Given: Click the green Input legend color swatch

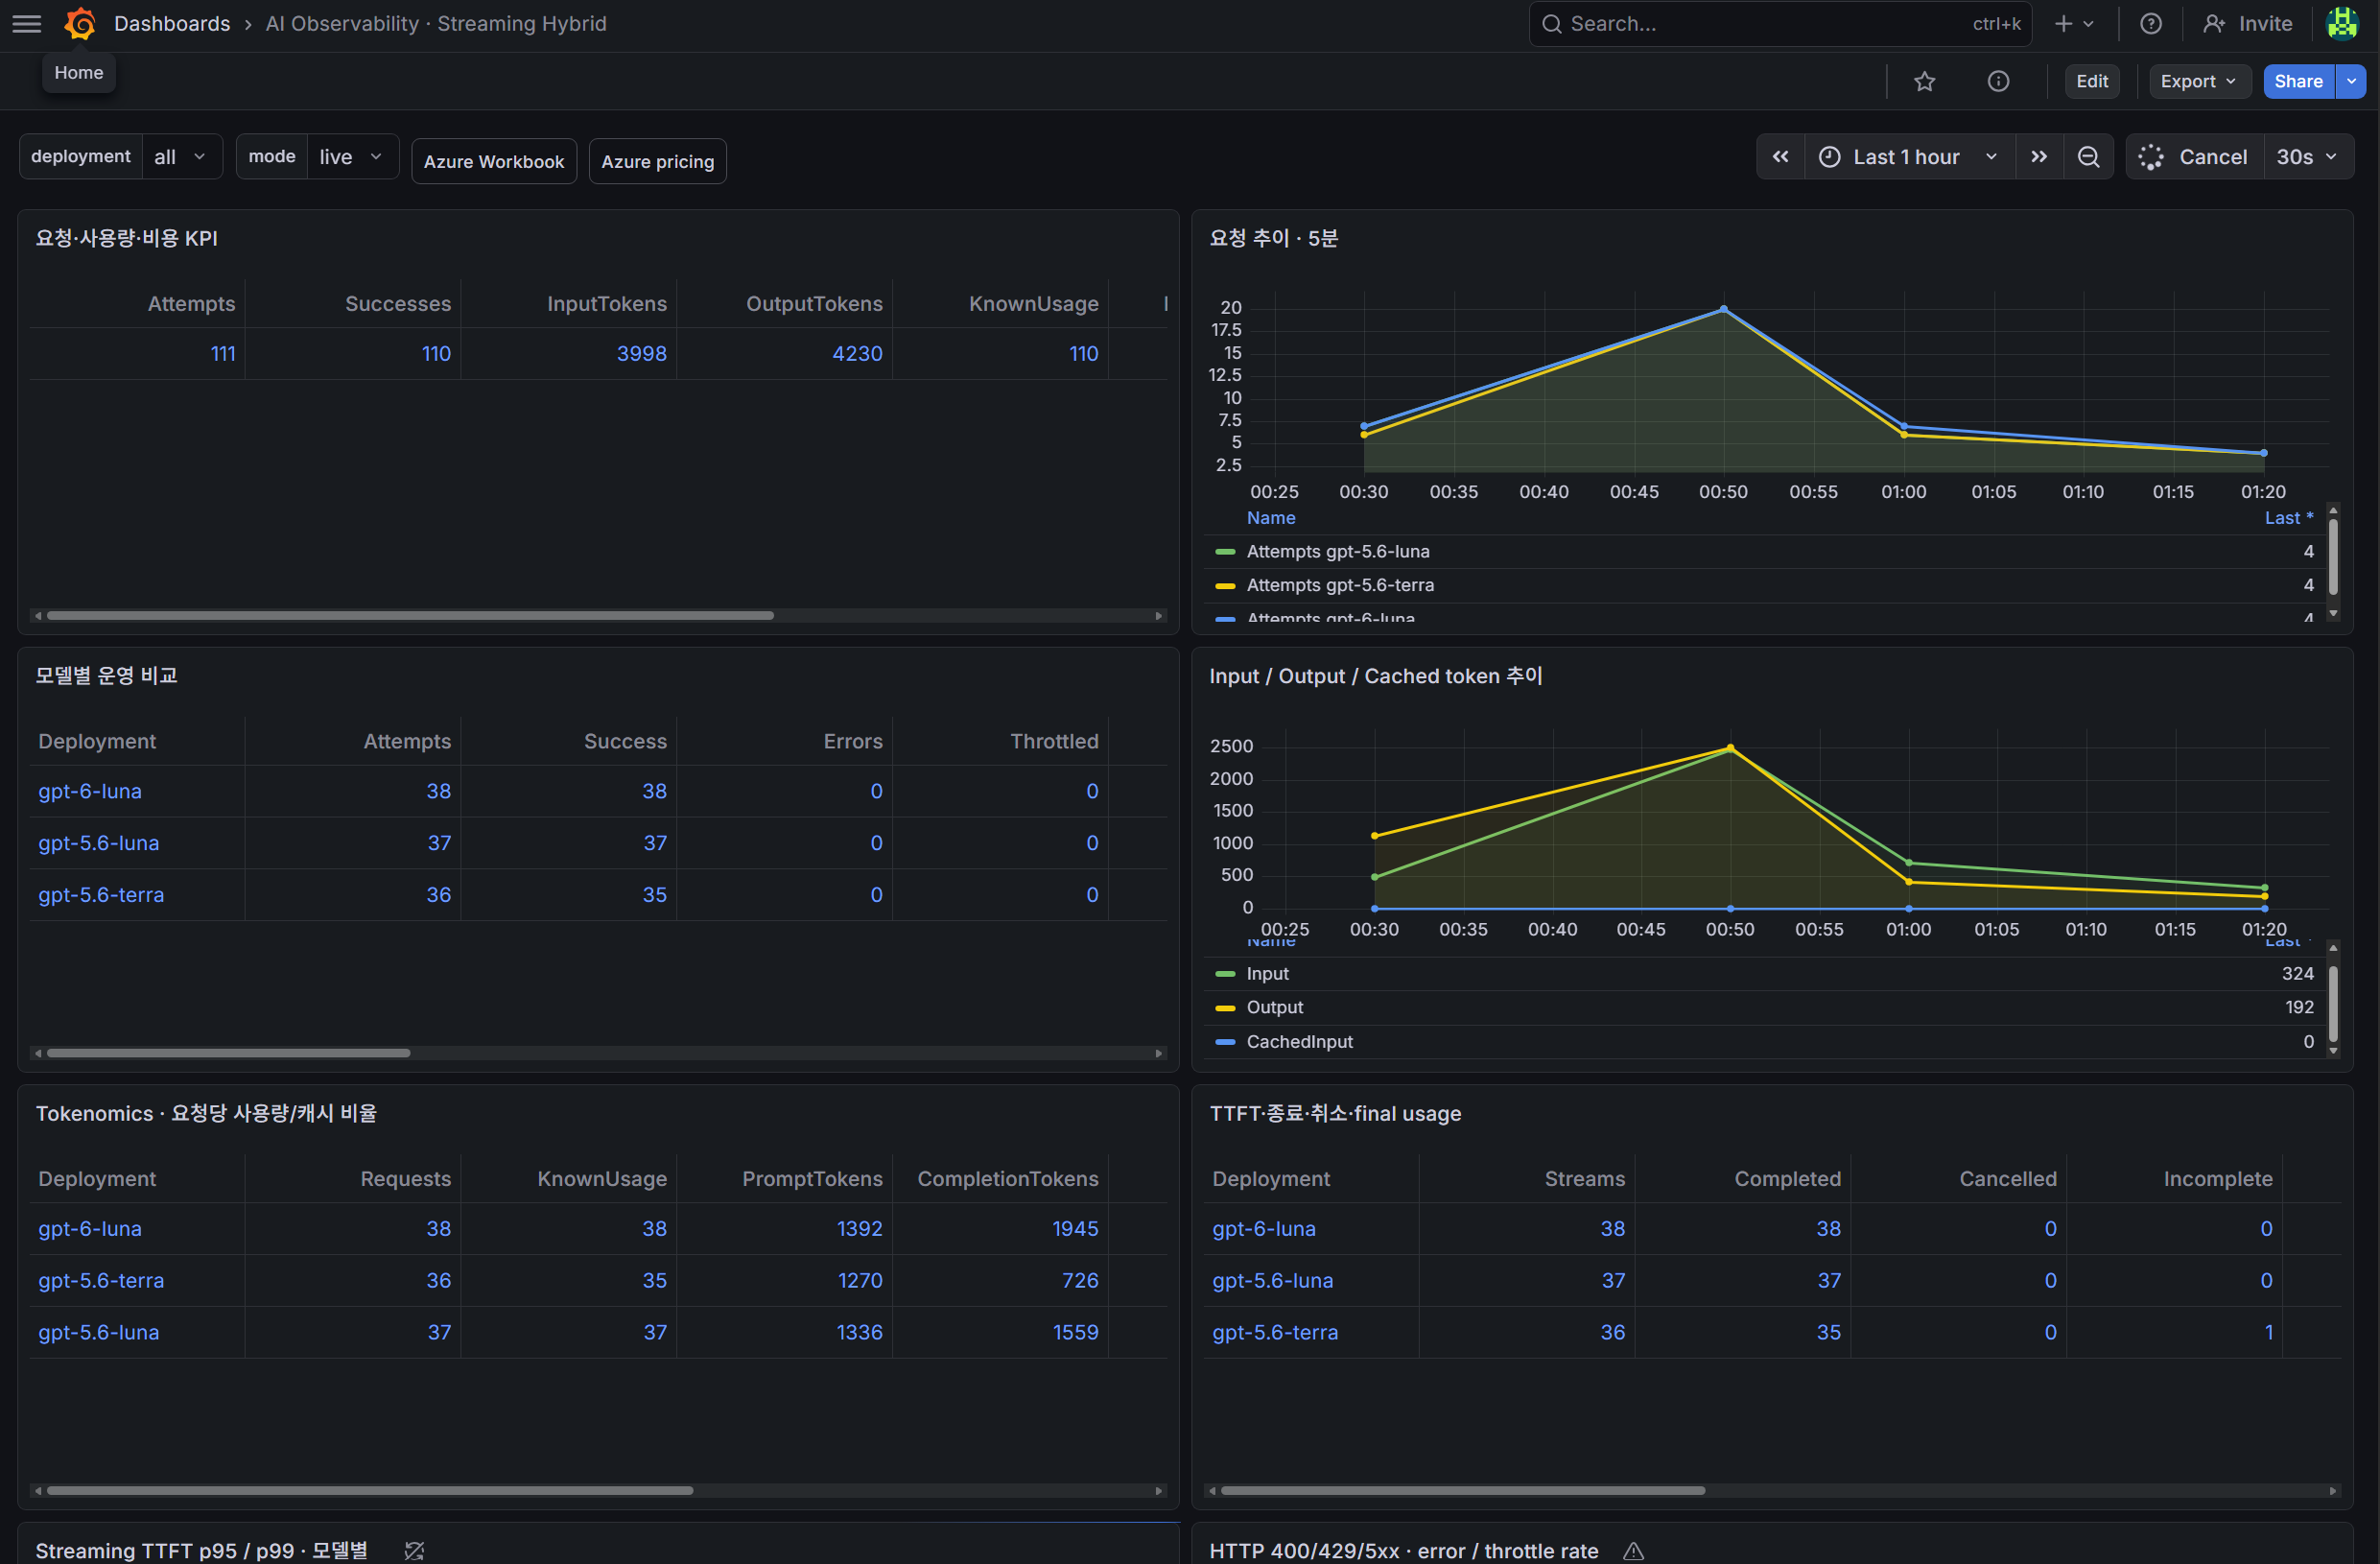Looking at the screenshot, I should coord(1225,975).
